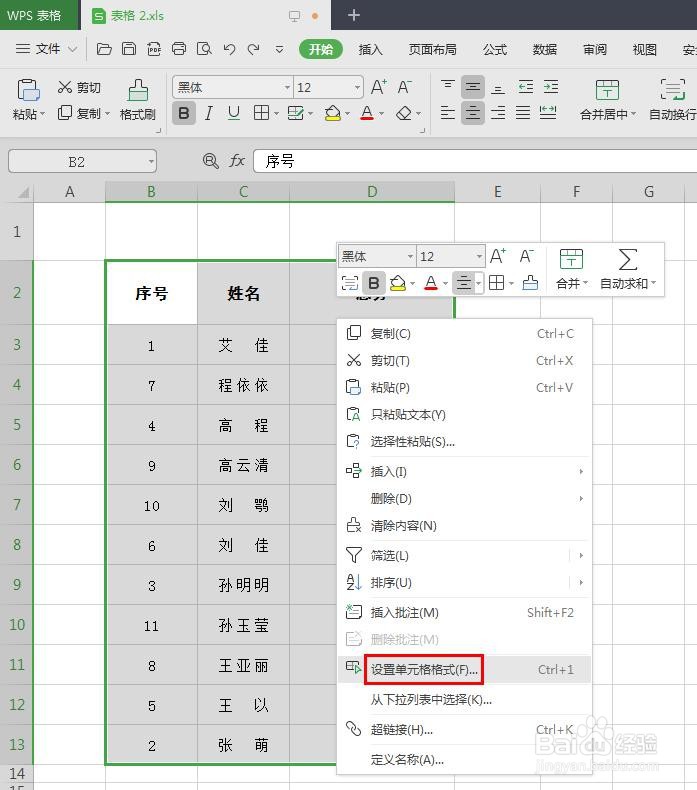697x790 pixels.
Task: Click the fx insert function icon
Action: [237, 161]
